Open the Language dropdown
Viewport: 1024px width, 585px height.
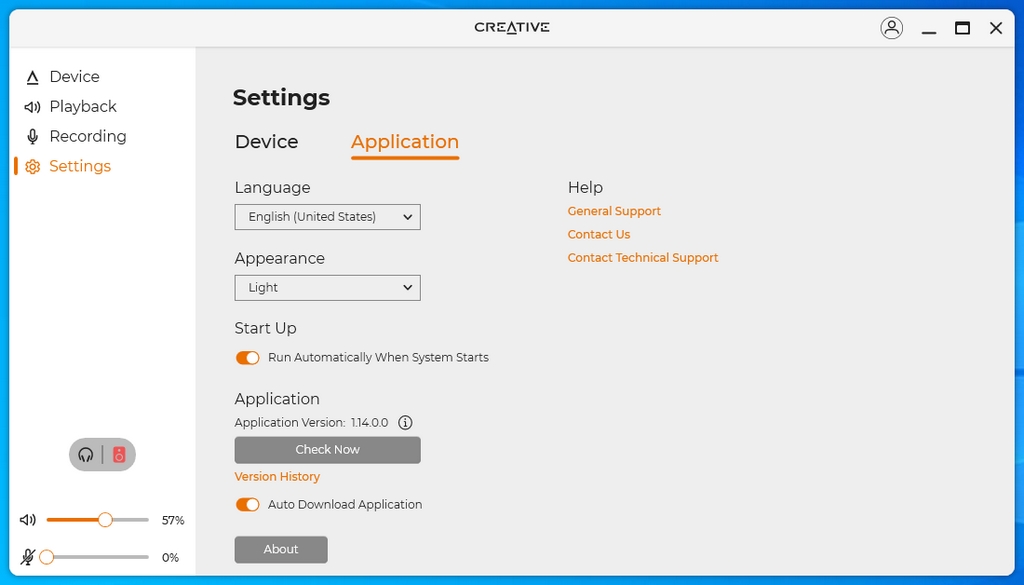coord(327,217)
